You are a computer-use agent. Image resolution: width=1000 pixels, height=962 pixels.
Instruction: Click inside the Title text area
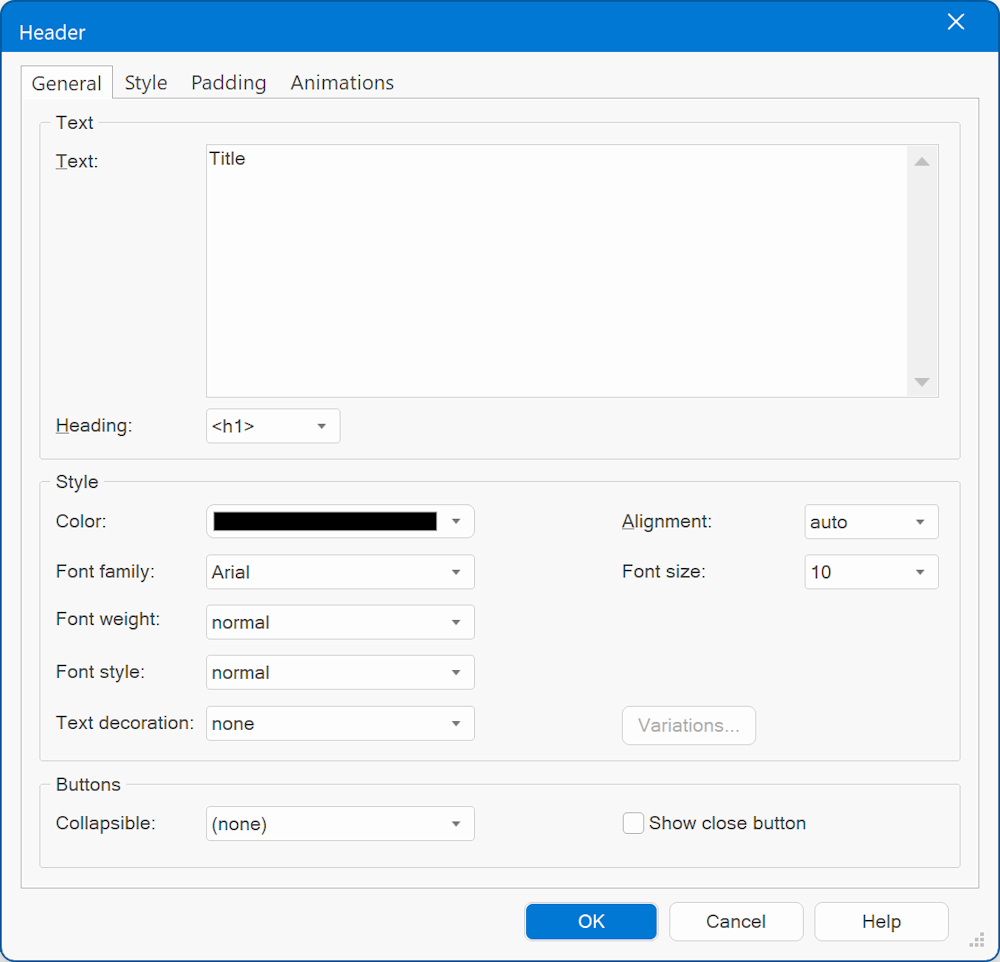555,270
